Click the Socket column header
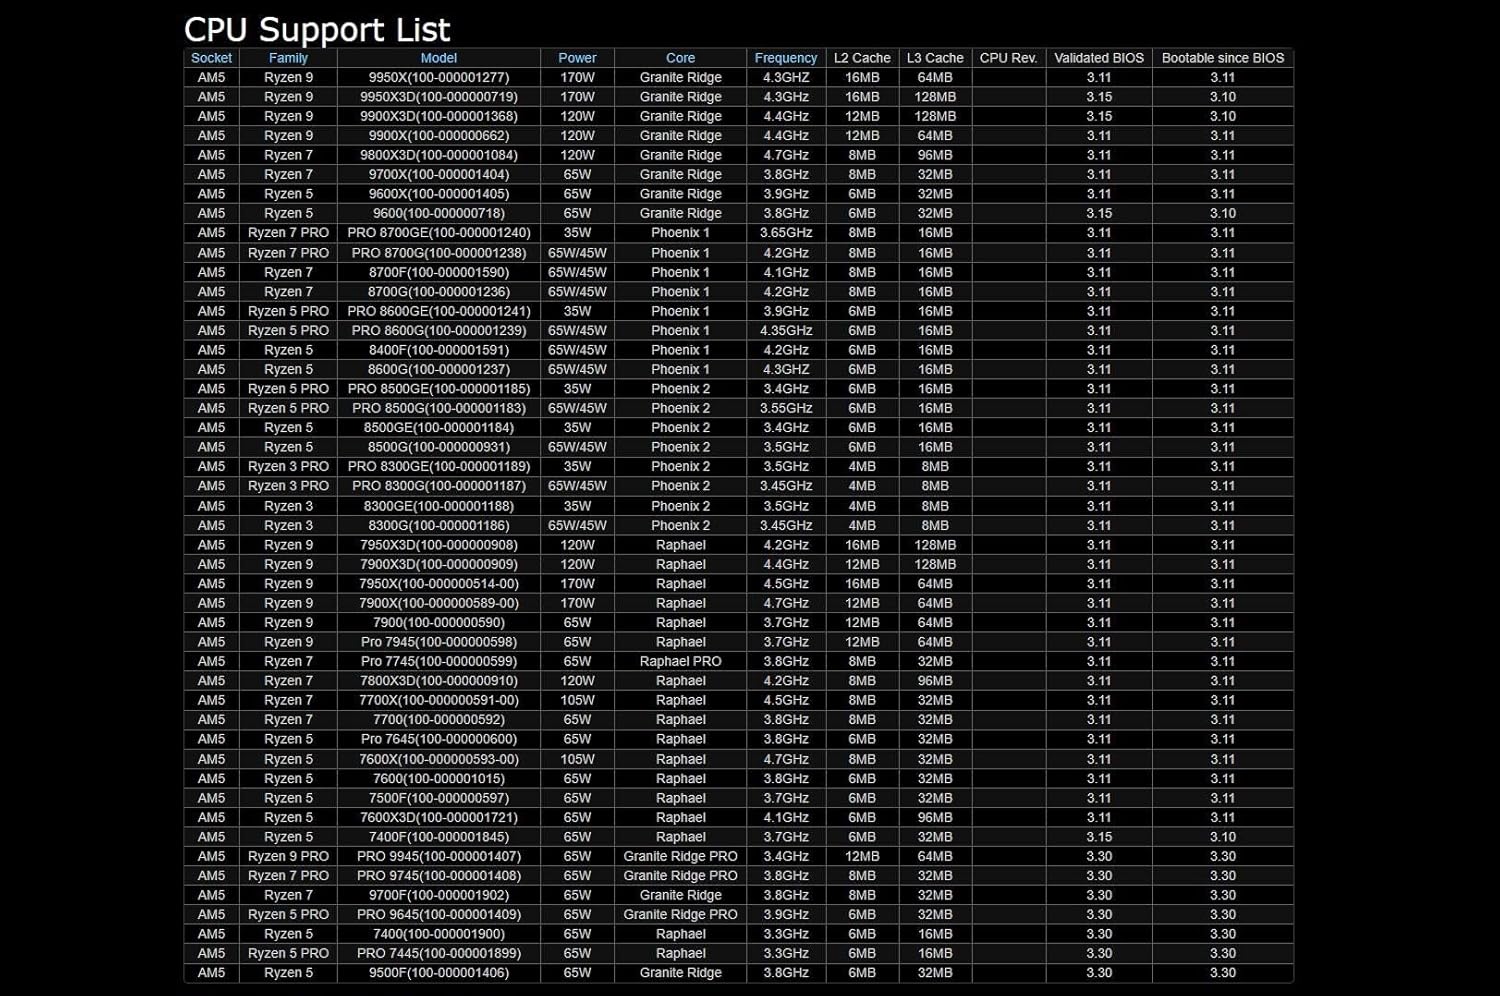The height and width of the screenshot is (996, 1500). pyautogui.click(x=211, y=58)
